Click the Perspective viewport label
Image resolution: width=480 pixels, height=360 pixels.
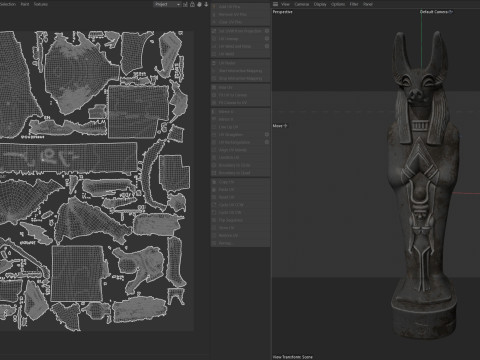tap(283, 12)
